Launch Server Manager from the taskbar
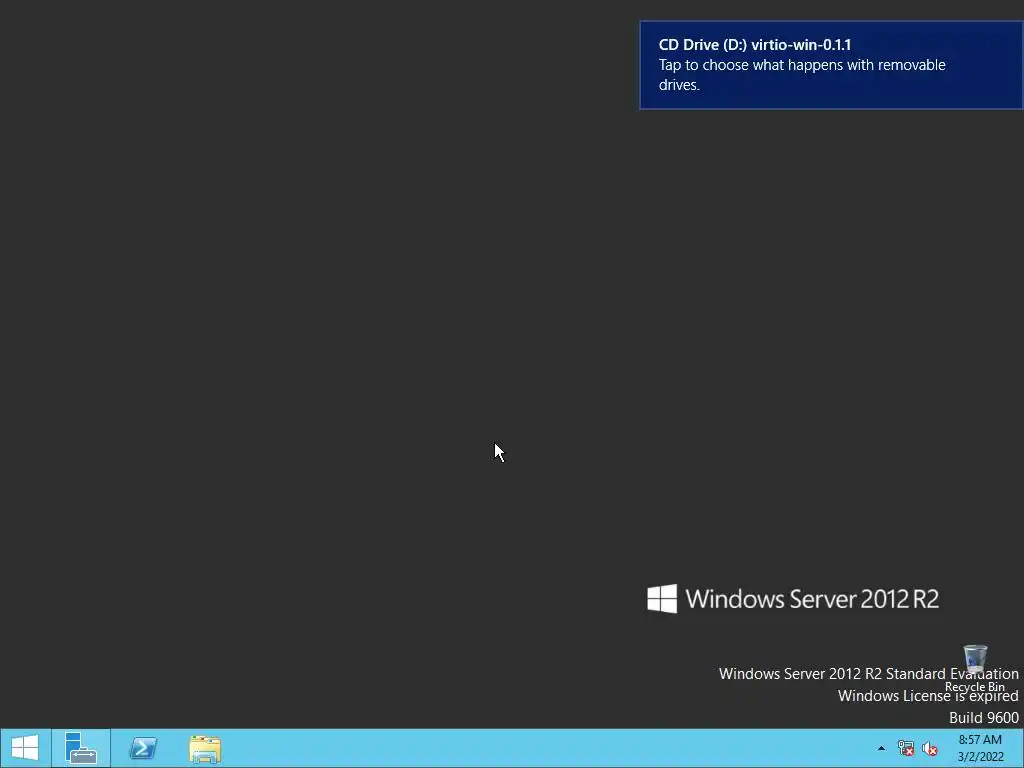 81,748
